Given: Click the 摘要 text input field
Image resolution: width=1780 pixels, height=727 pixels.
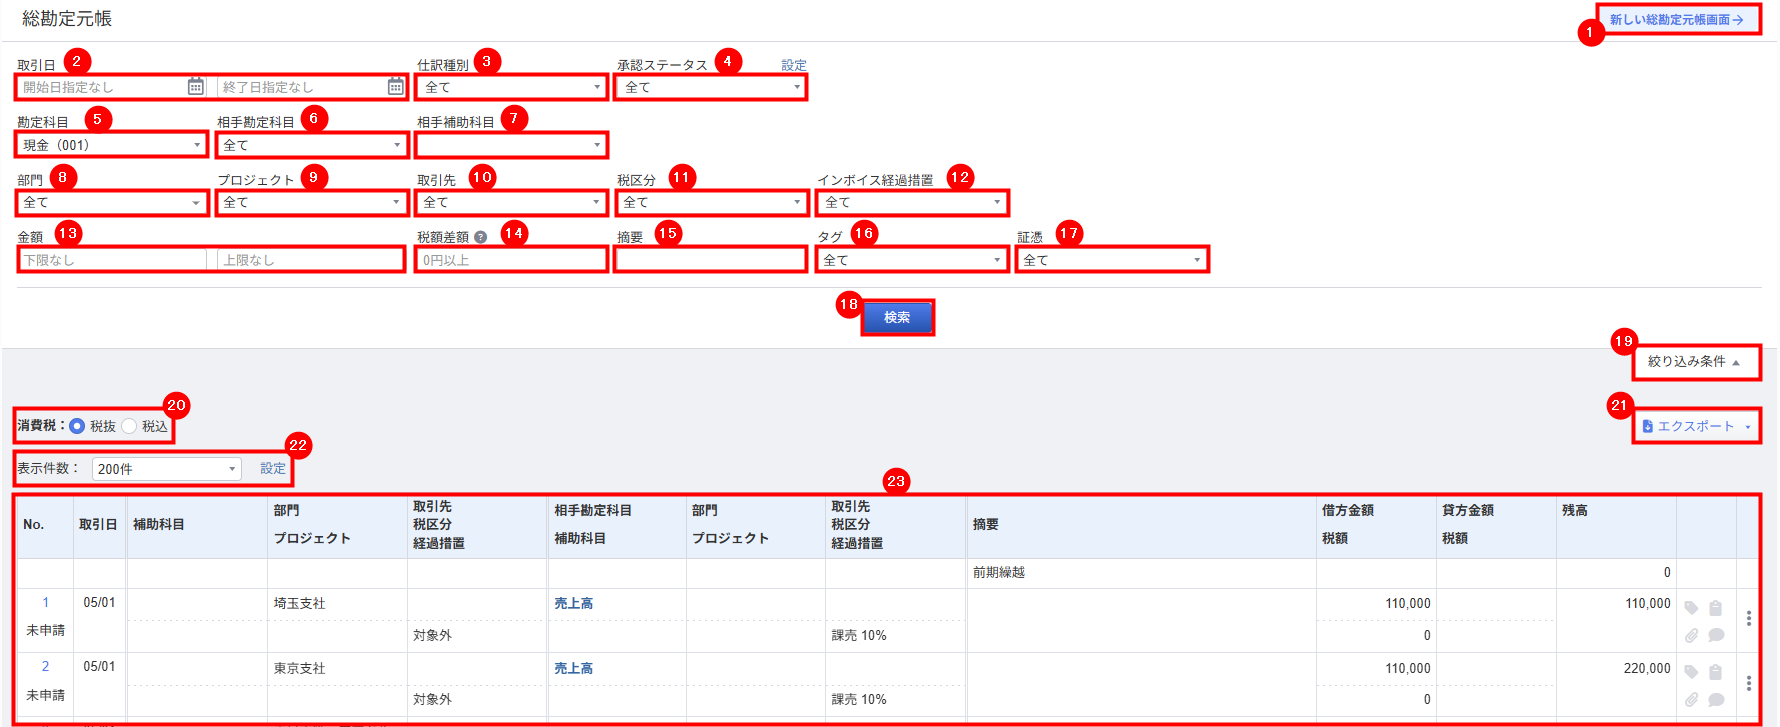Looking at the screenshot, I should (x=710, y=260).
